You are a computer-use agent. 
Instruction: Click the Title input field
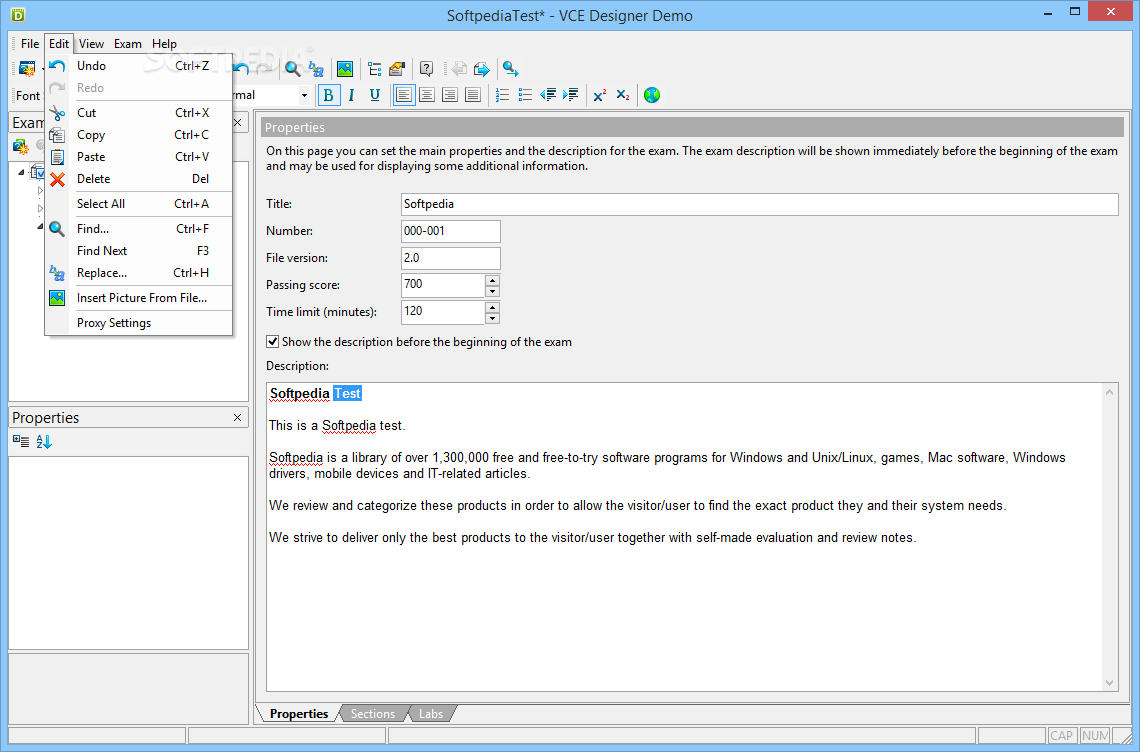pos(759,204)
